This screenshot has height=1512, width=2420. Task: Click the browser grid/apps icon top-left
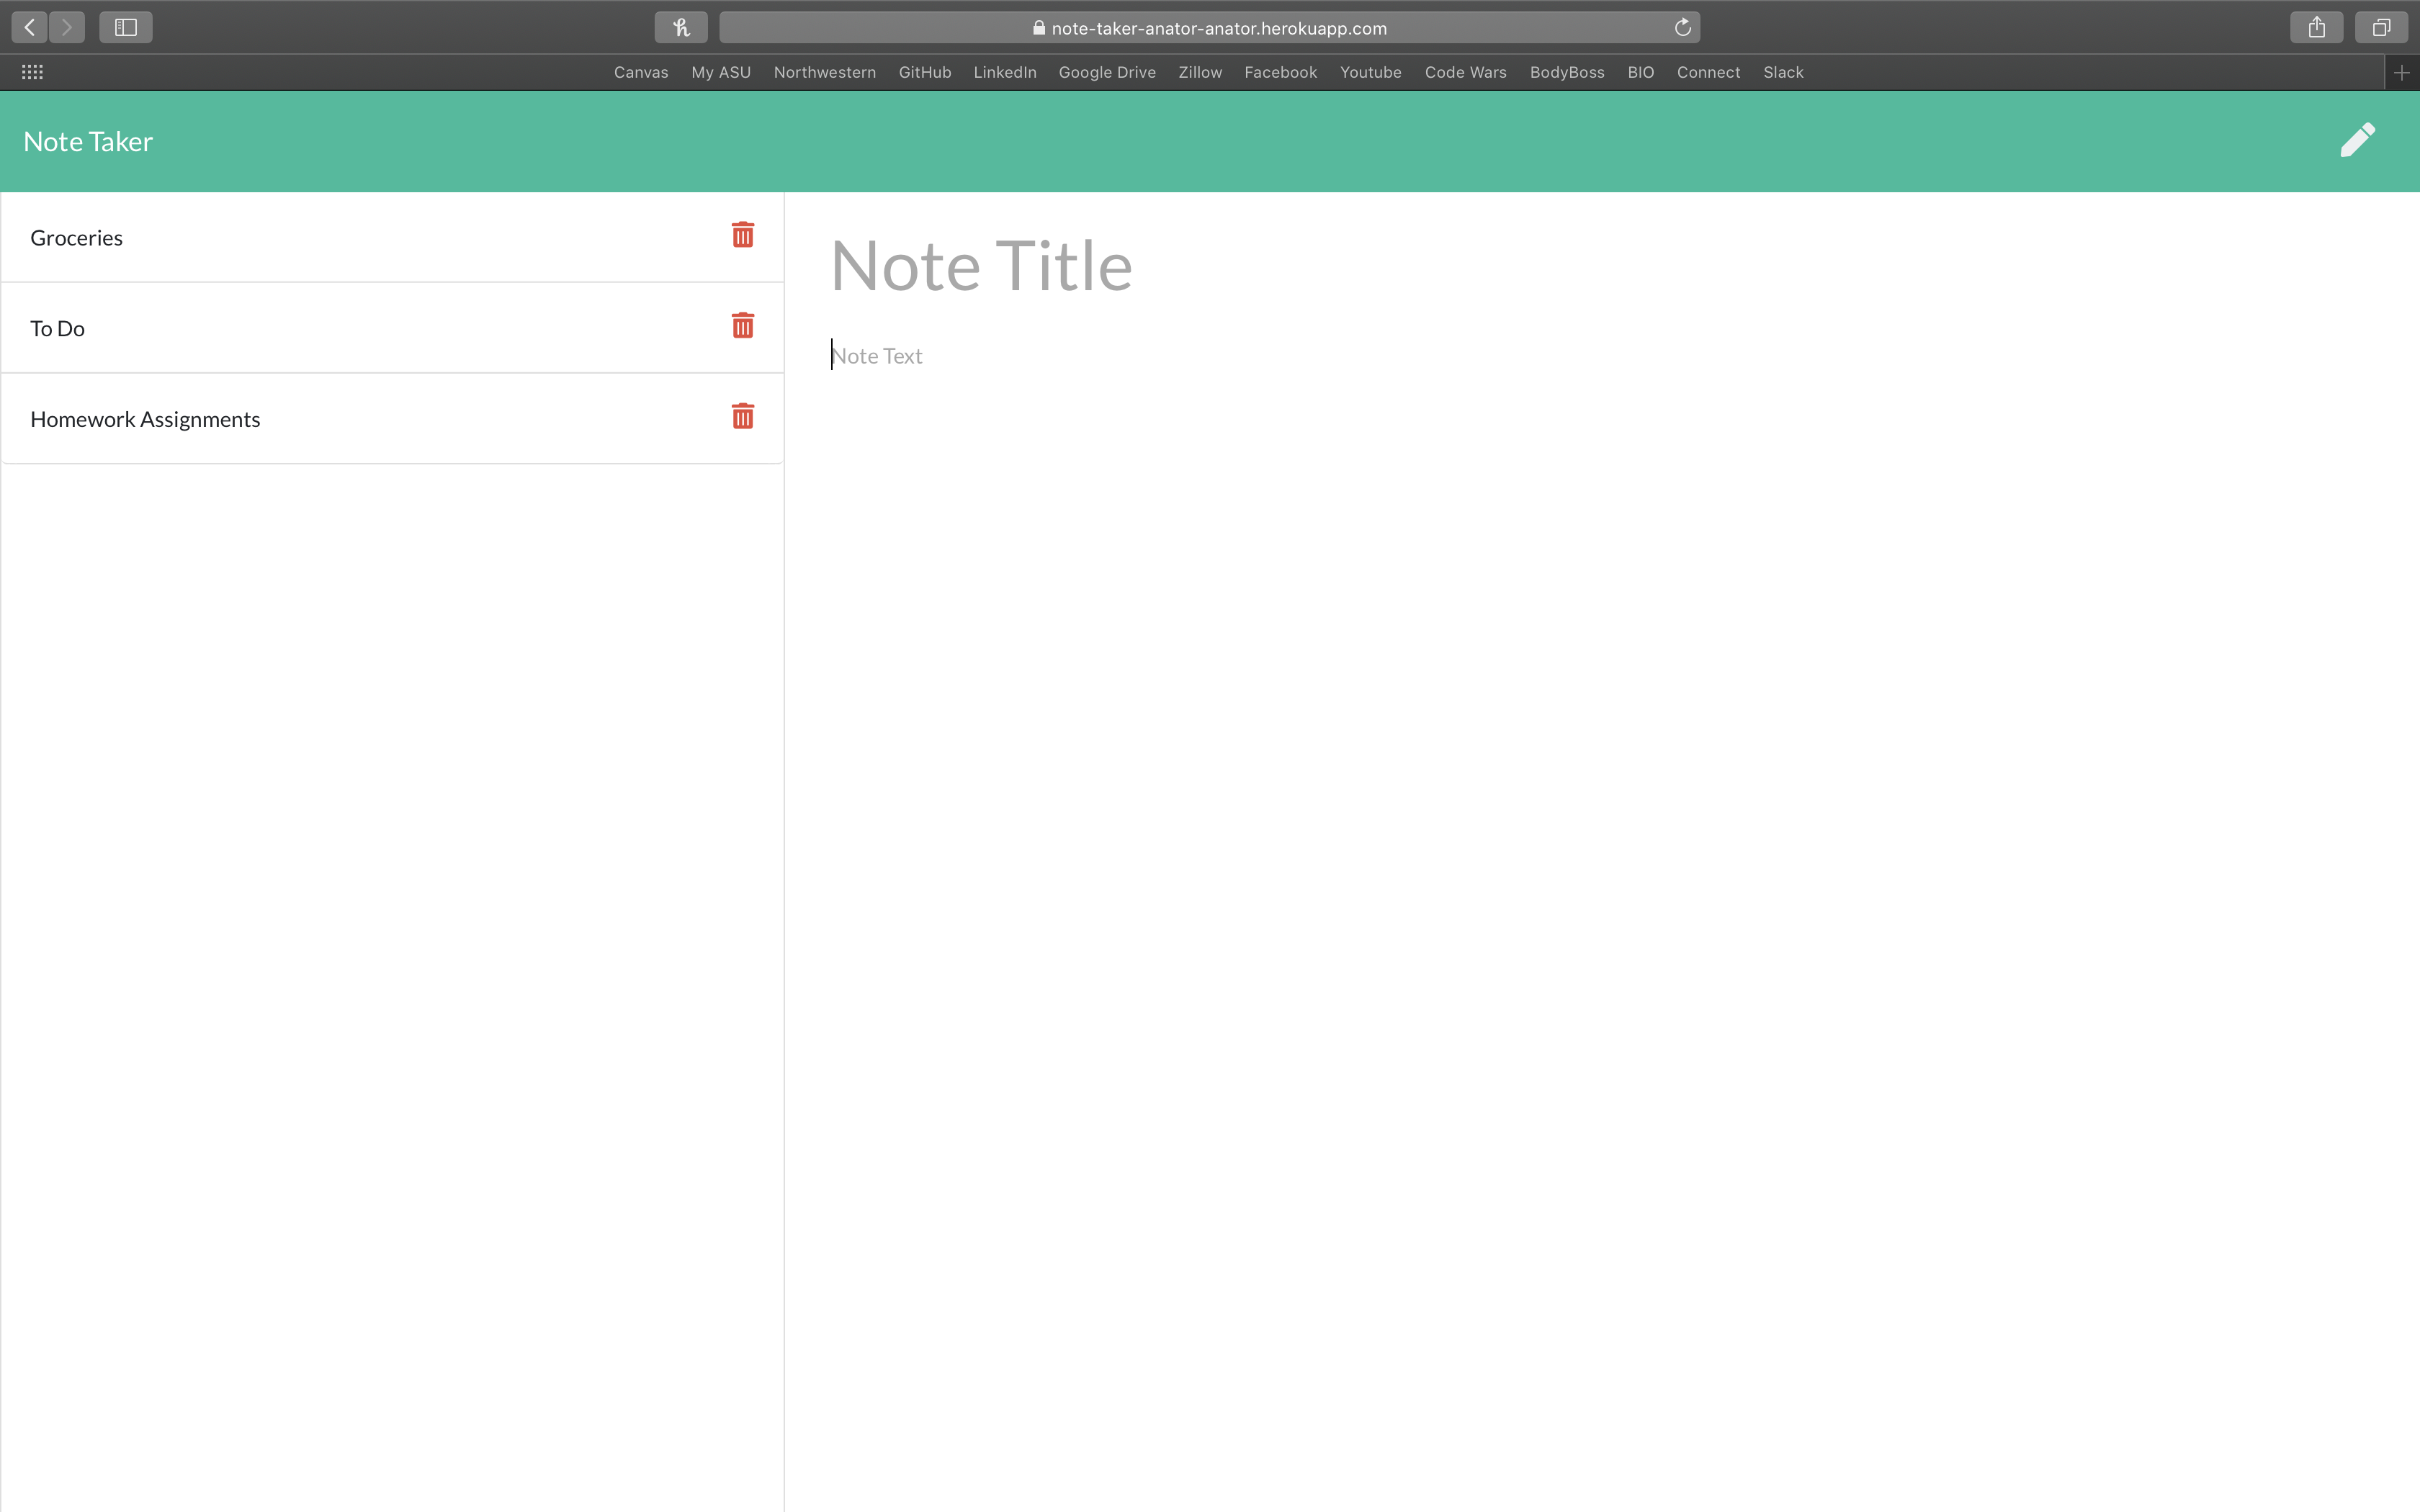point(32,71)
